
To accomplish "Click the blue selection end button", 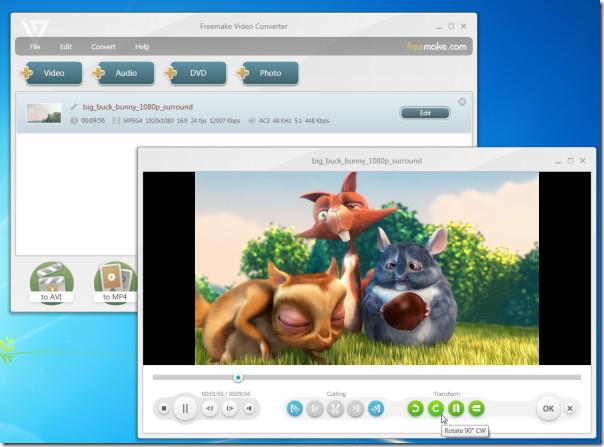I will pyautogui.click(x=376, y=408).
